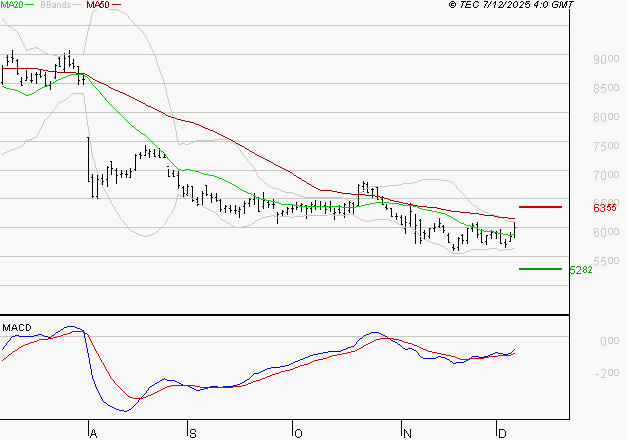Click the 8000 price axis label
Image resolution: width=627 pixels, height=440 pixels.
coord(606,117)
